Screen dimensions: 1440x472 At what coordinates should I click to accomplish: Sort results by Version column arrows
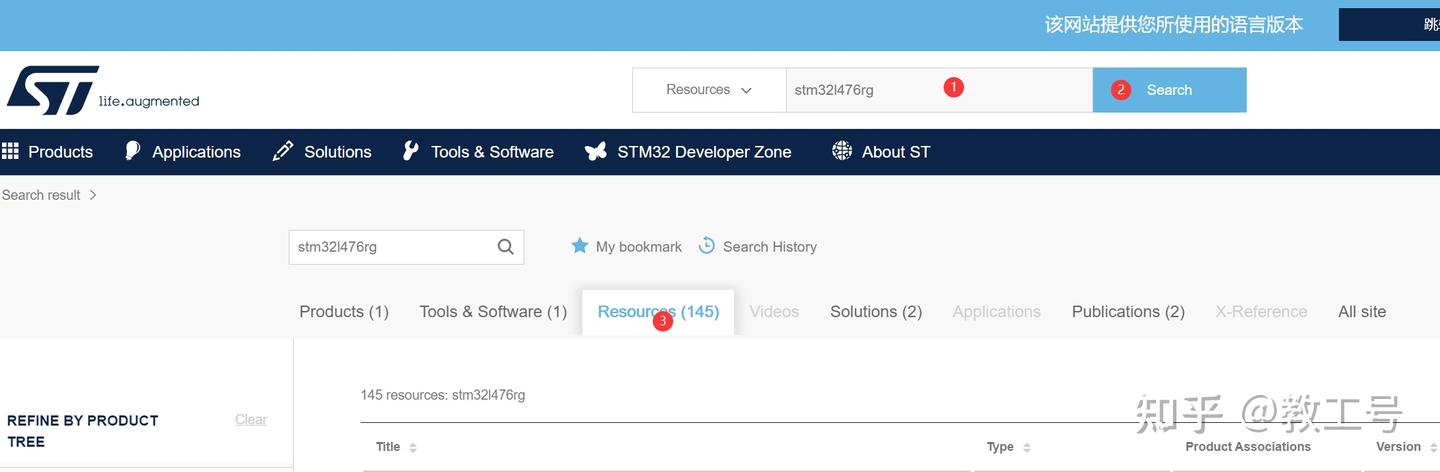[1431, 447]
